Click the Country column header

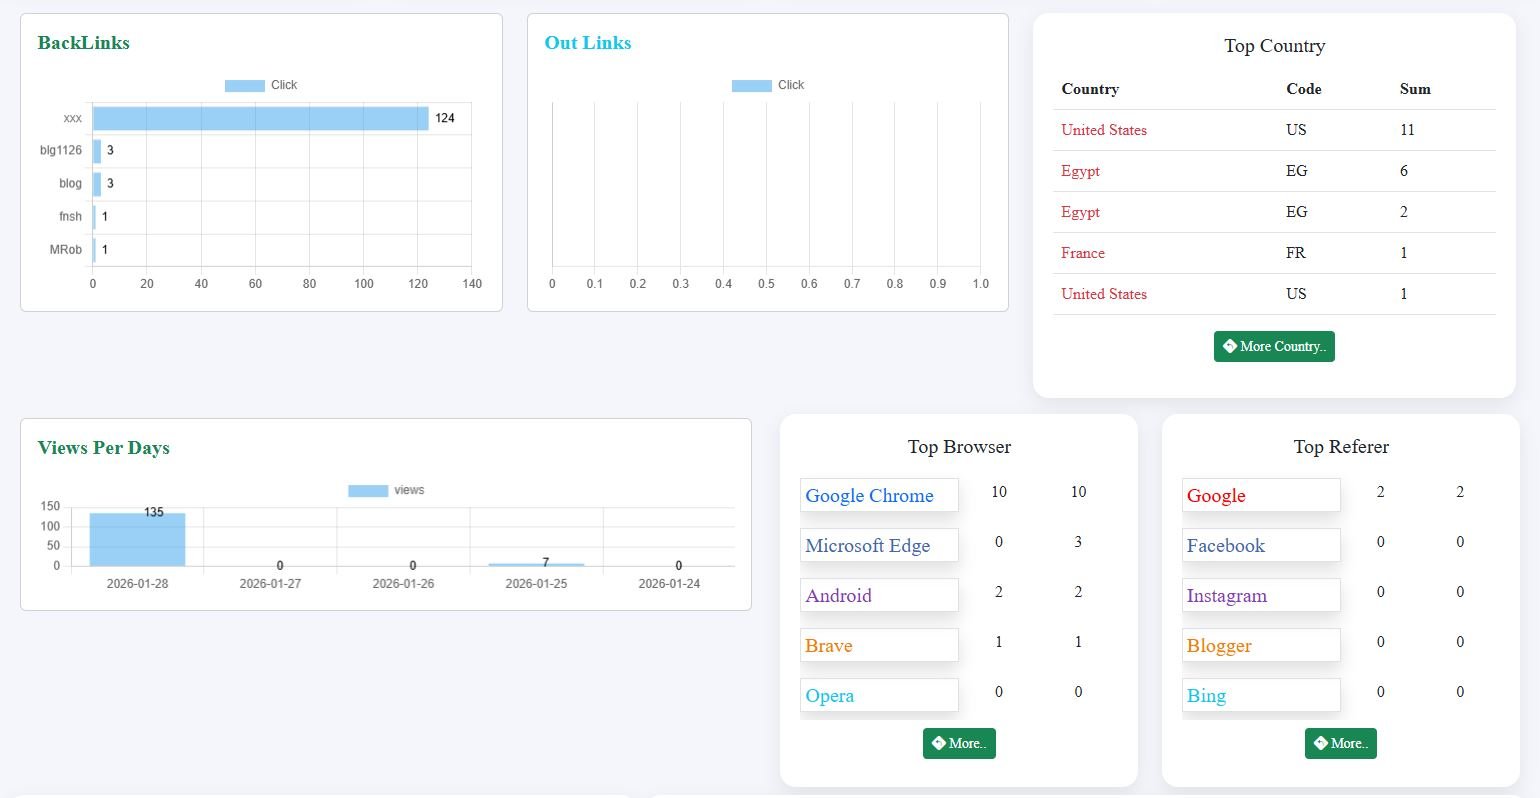click(x=1090, y=89)
